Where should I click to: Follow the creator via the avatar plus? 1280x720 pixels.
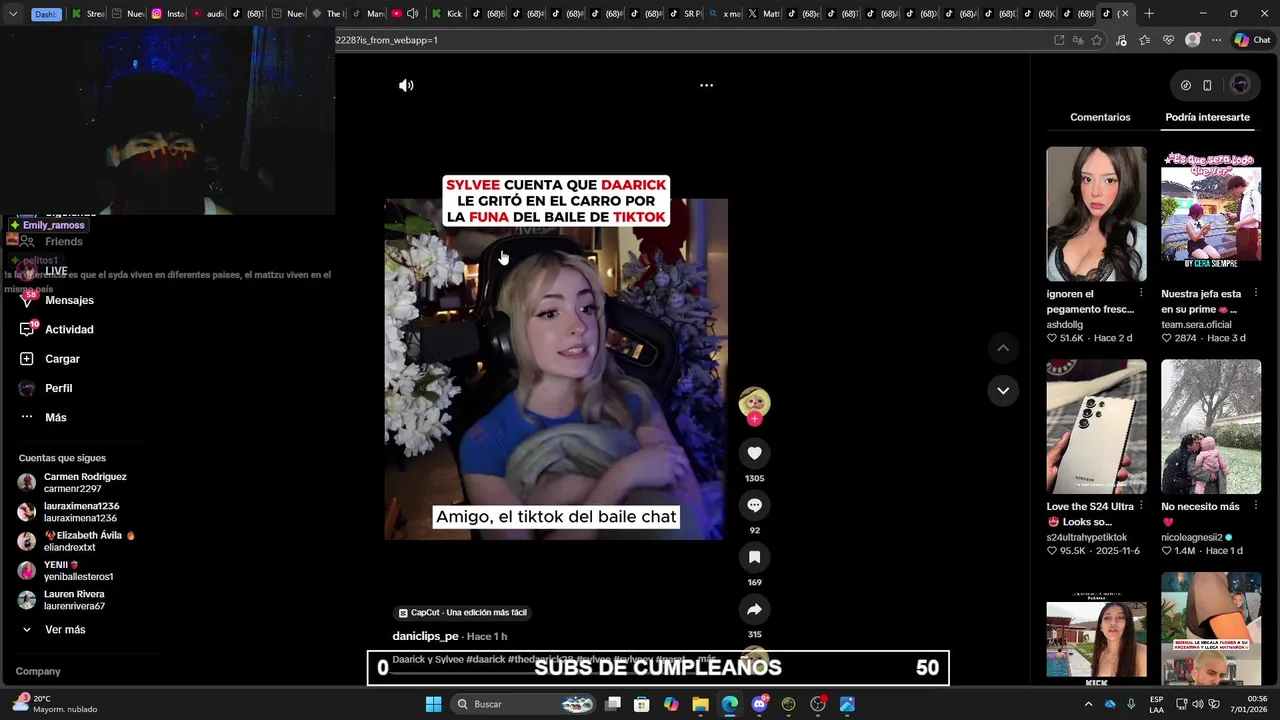(x=754, y=419)
